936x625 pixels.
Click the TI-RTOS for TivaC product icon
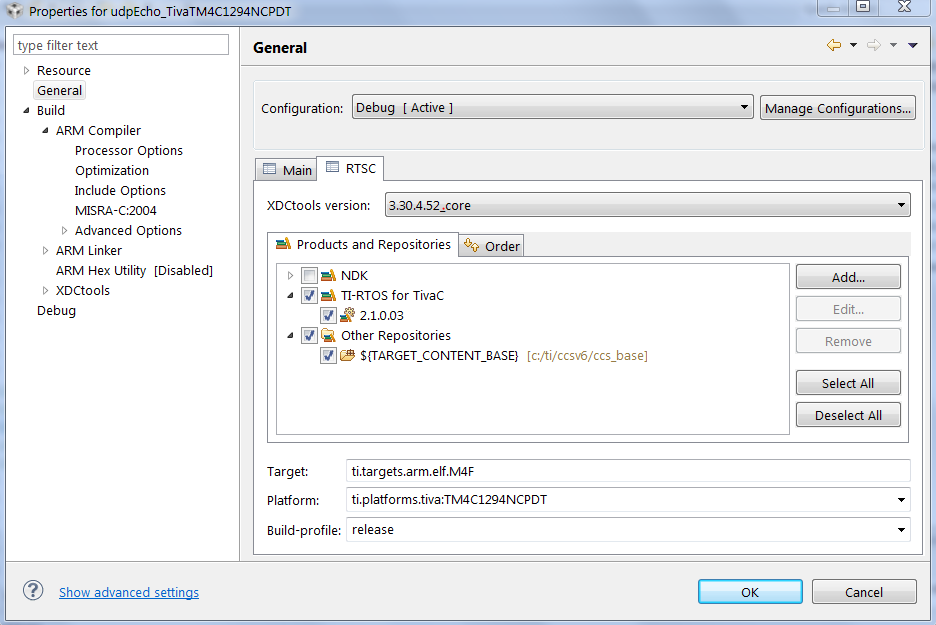click(328, 295)
